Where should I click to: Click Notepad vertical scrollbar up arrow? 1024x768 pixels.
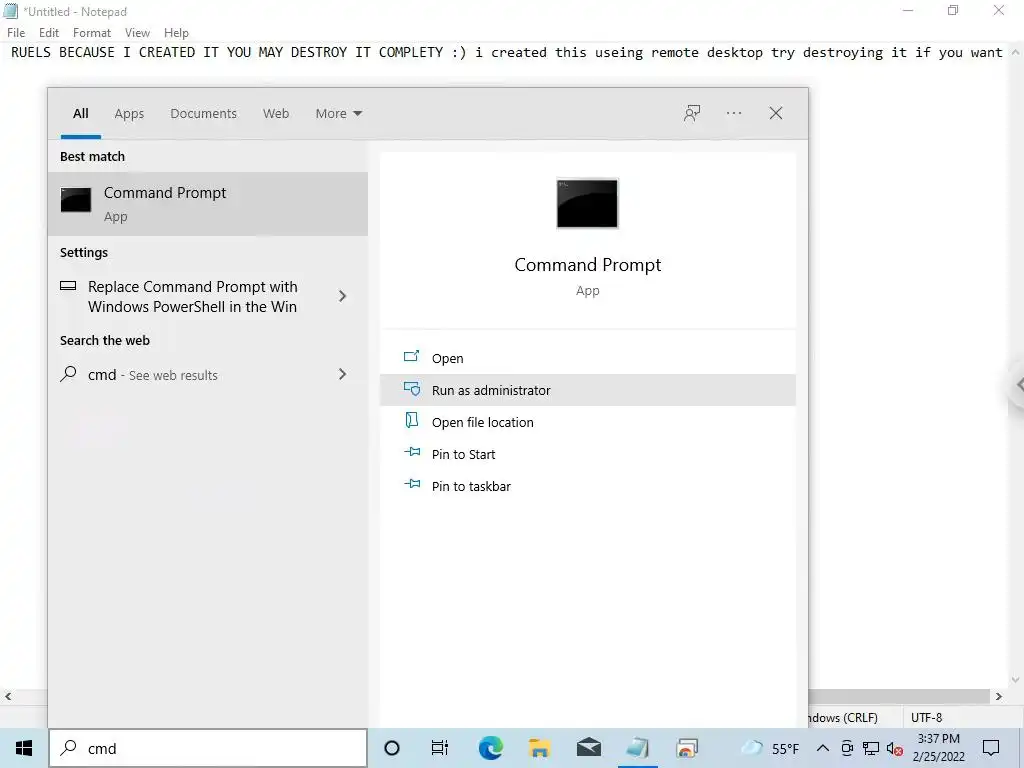(x=1015, y=52)
